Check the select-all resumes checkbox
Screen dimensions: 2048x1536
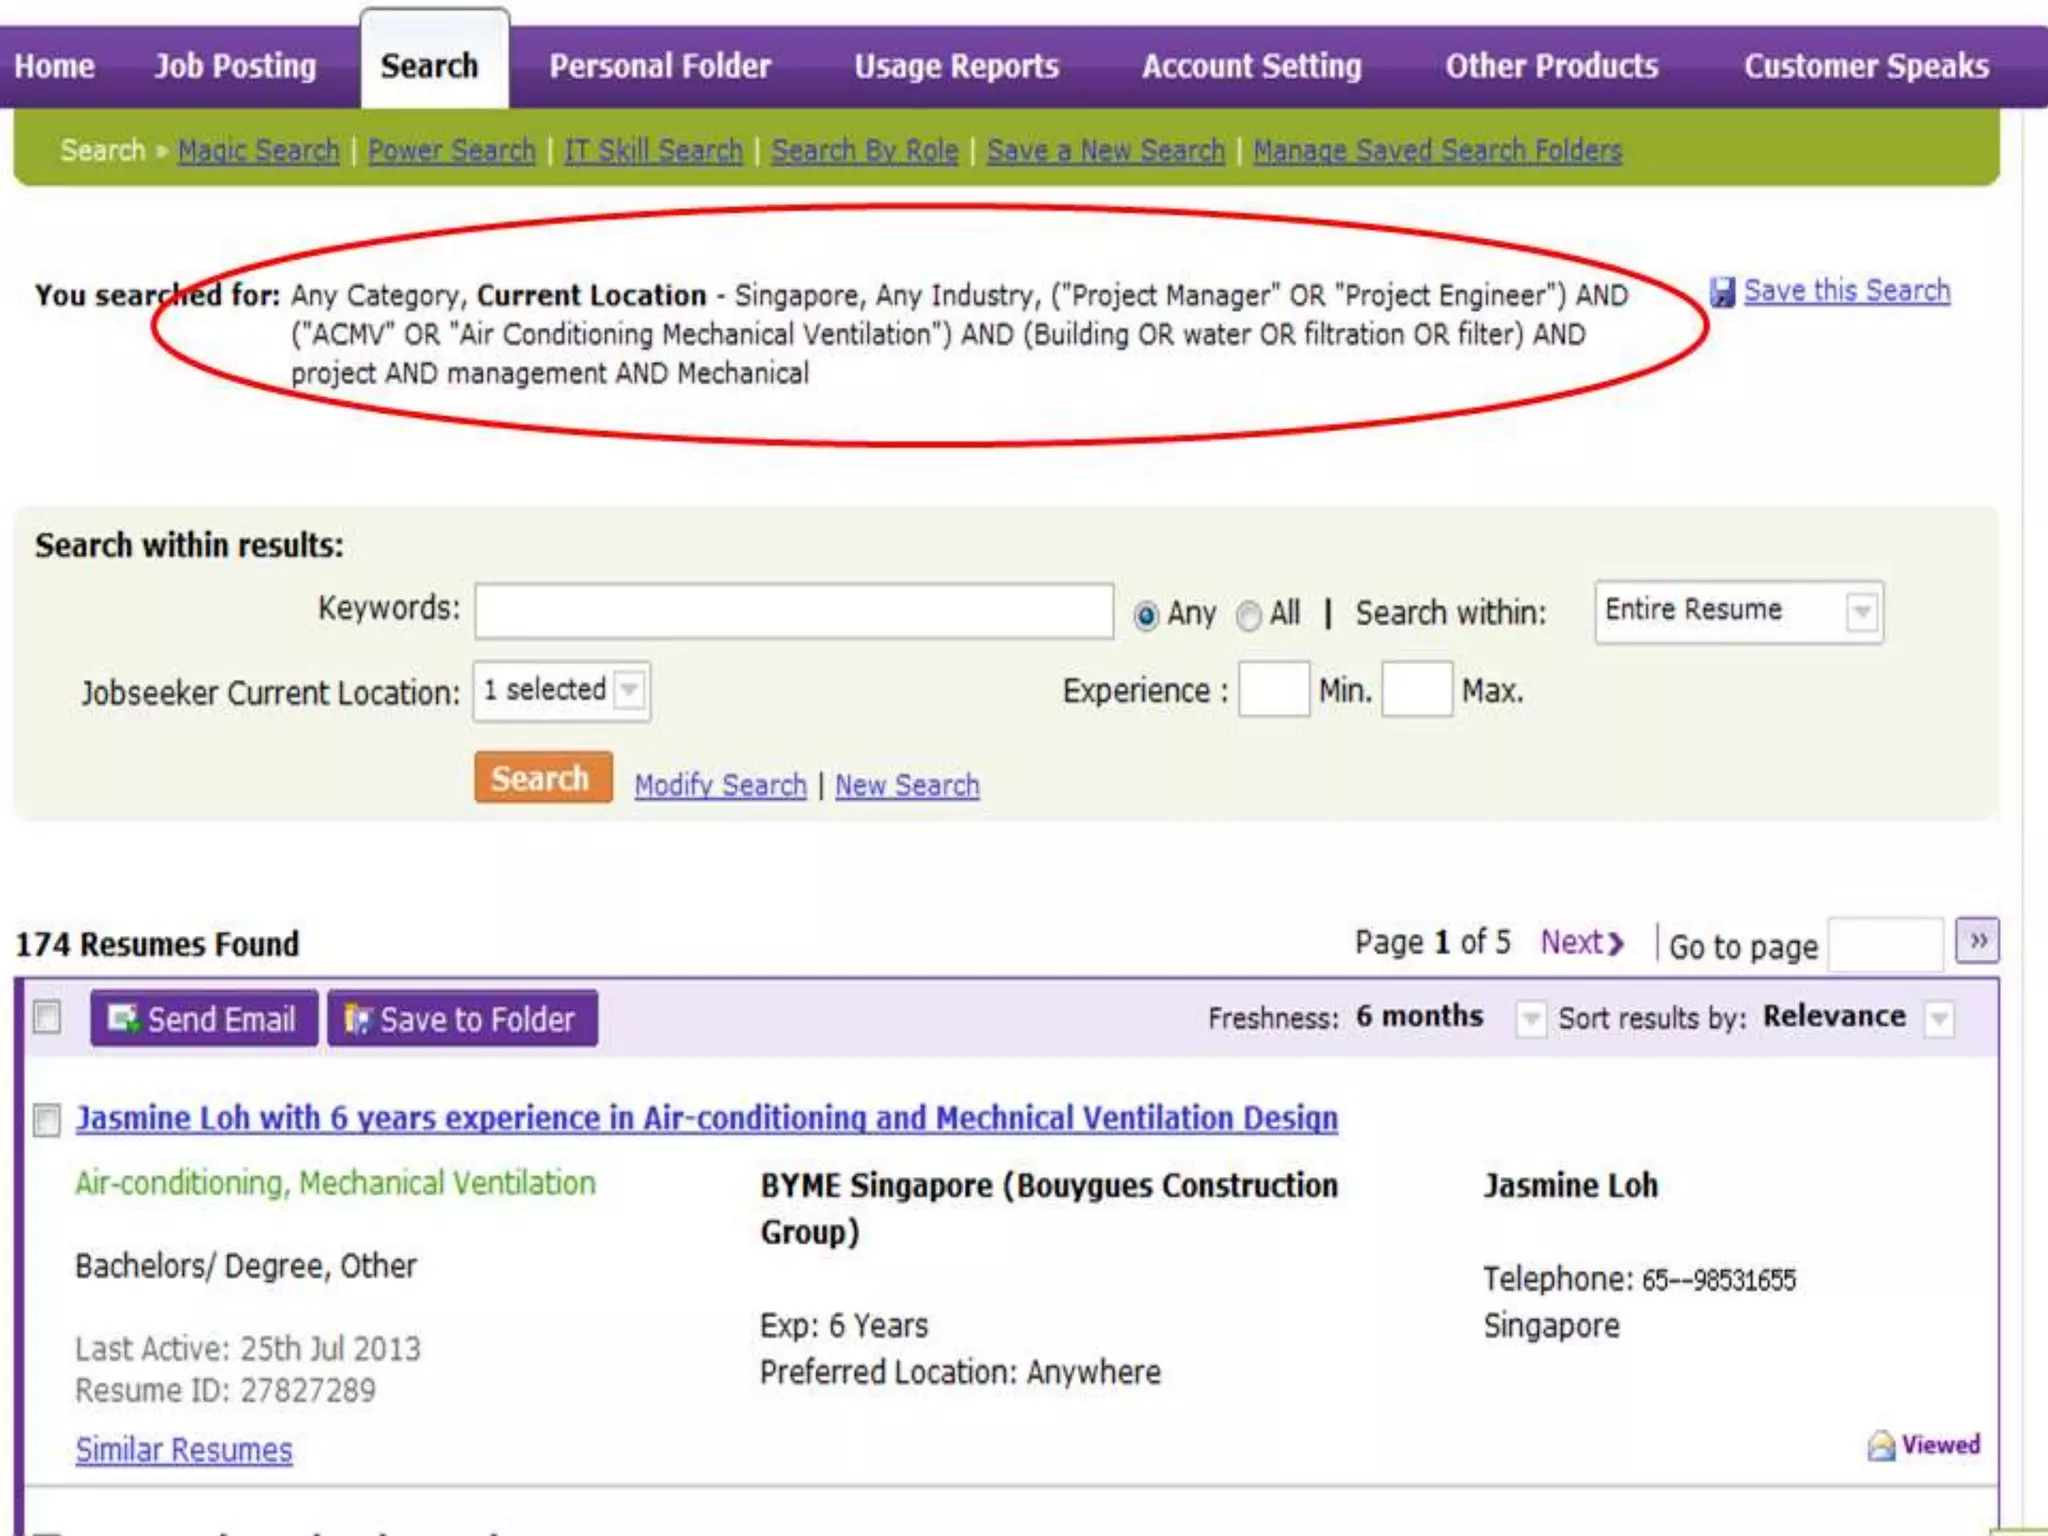(47, 1017)
